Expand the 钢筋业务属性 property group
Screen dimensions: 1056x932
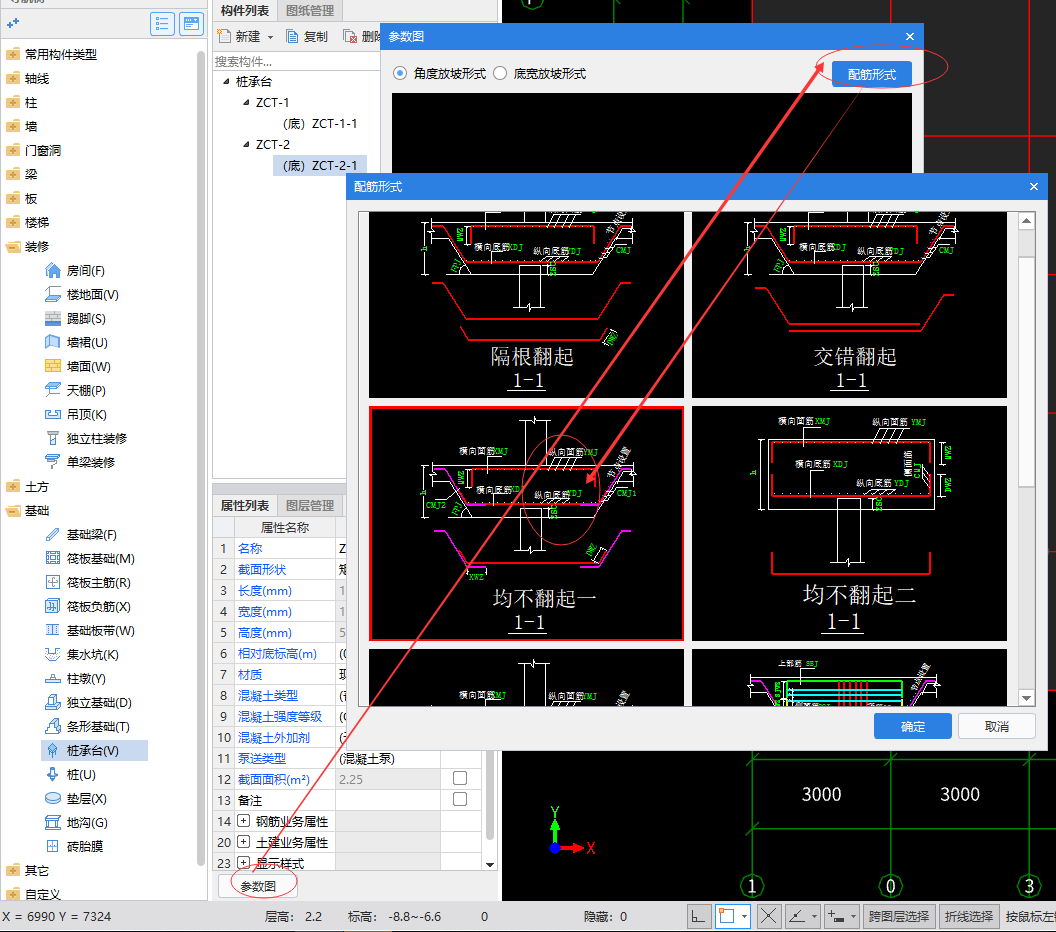pyautogui.click(x=244, y=821)
